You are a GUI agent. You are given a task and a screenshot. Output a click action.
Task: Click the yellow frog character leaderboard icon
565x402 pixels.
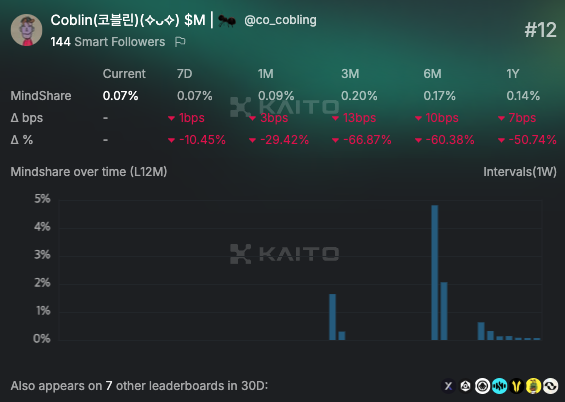click(533, 386)
